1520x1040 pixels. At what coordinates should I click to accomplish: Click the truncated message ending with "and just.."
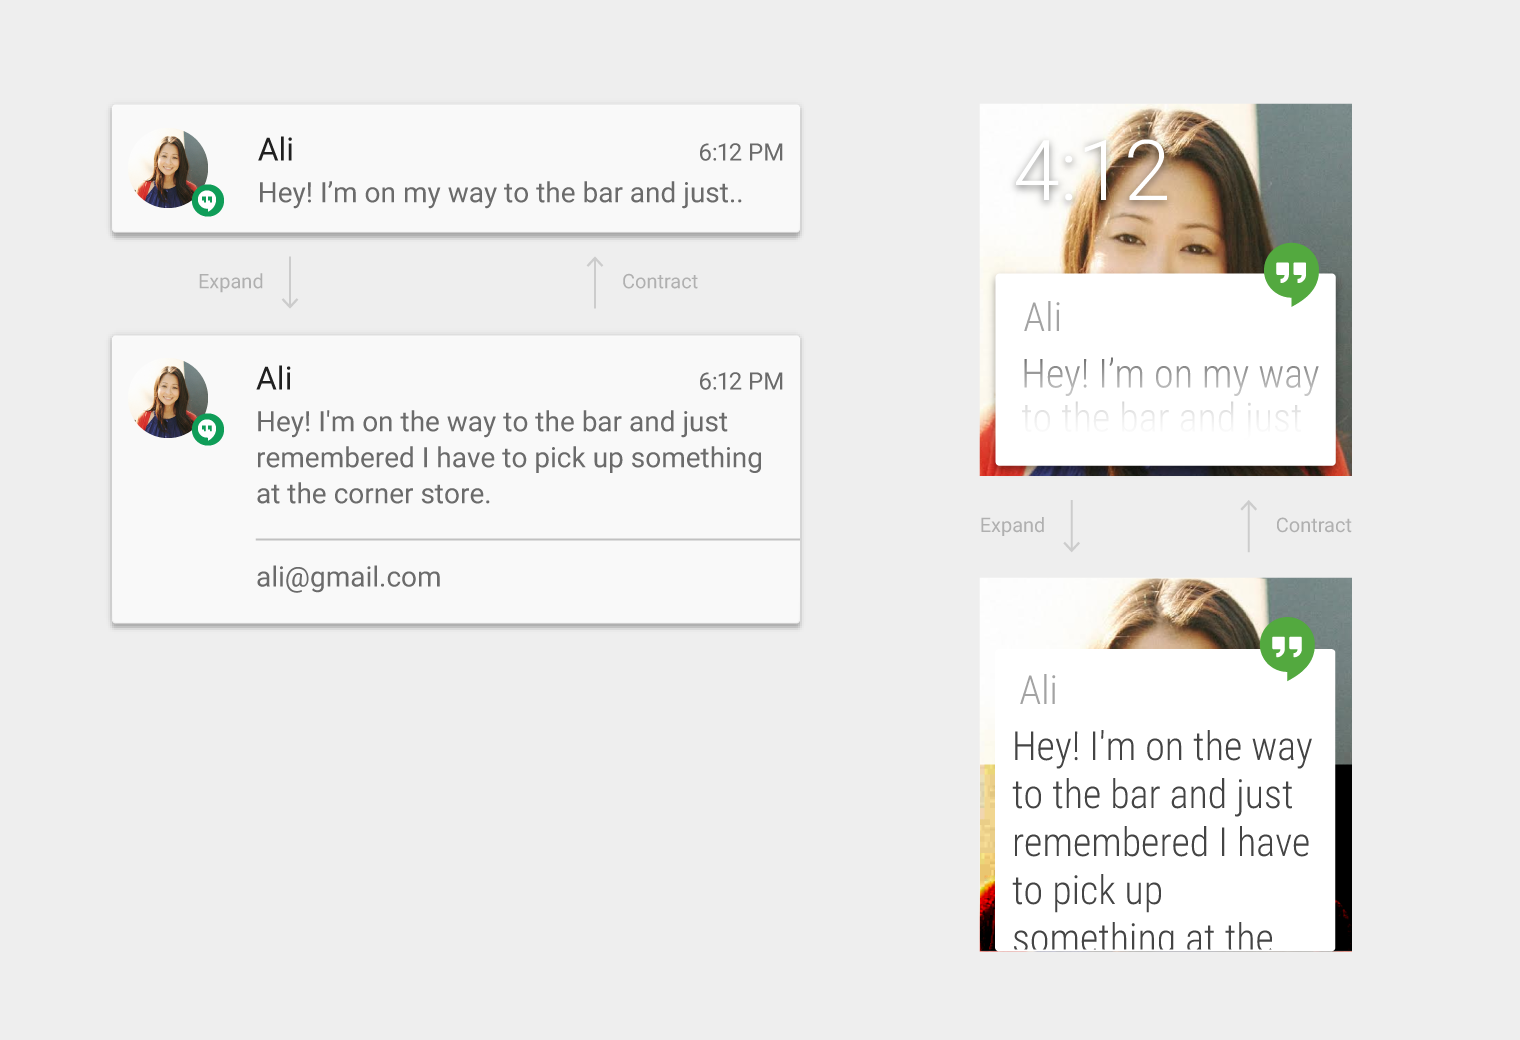(x=500, y=193)
